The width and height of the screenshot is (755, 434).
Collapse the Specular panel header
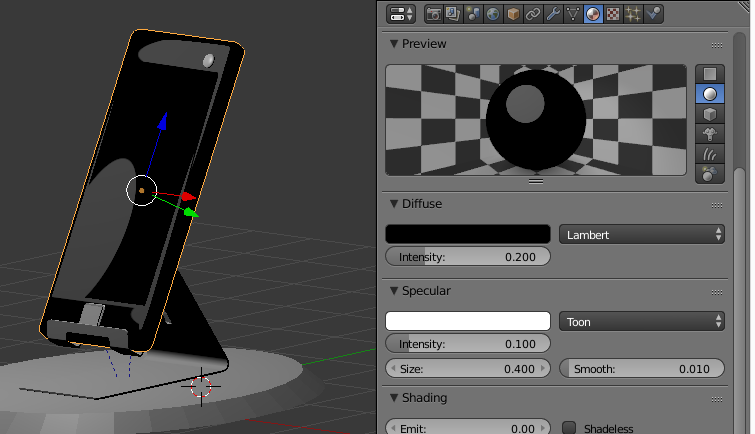(425, 291)
